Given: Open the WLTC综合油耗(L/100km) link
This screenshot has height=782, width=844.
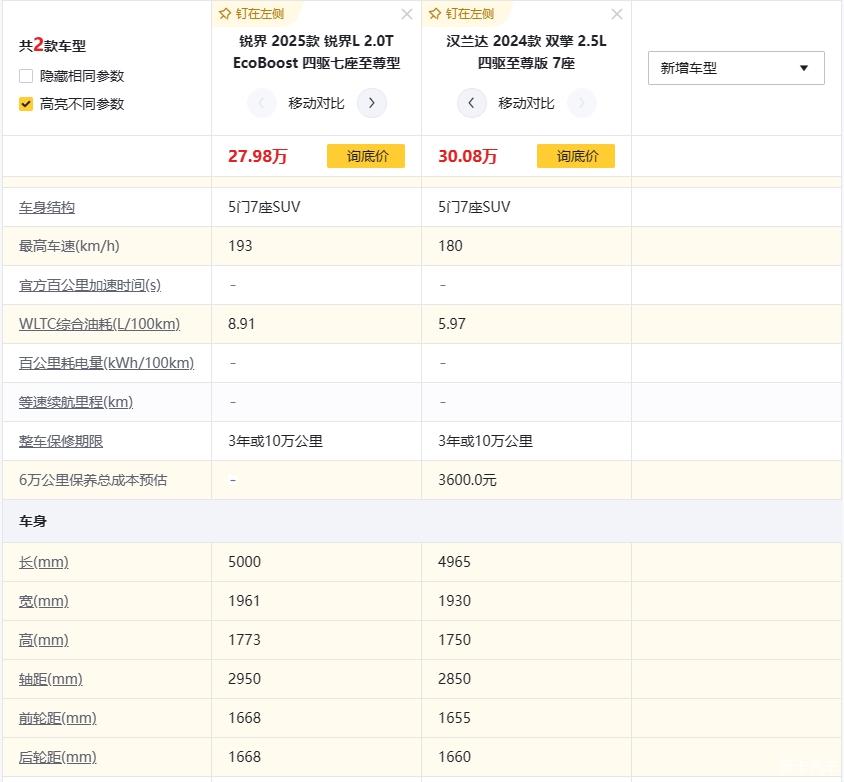Looking at the screenshot, I should 100,324.
